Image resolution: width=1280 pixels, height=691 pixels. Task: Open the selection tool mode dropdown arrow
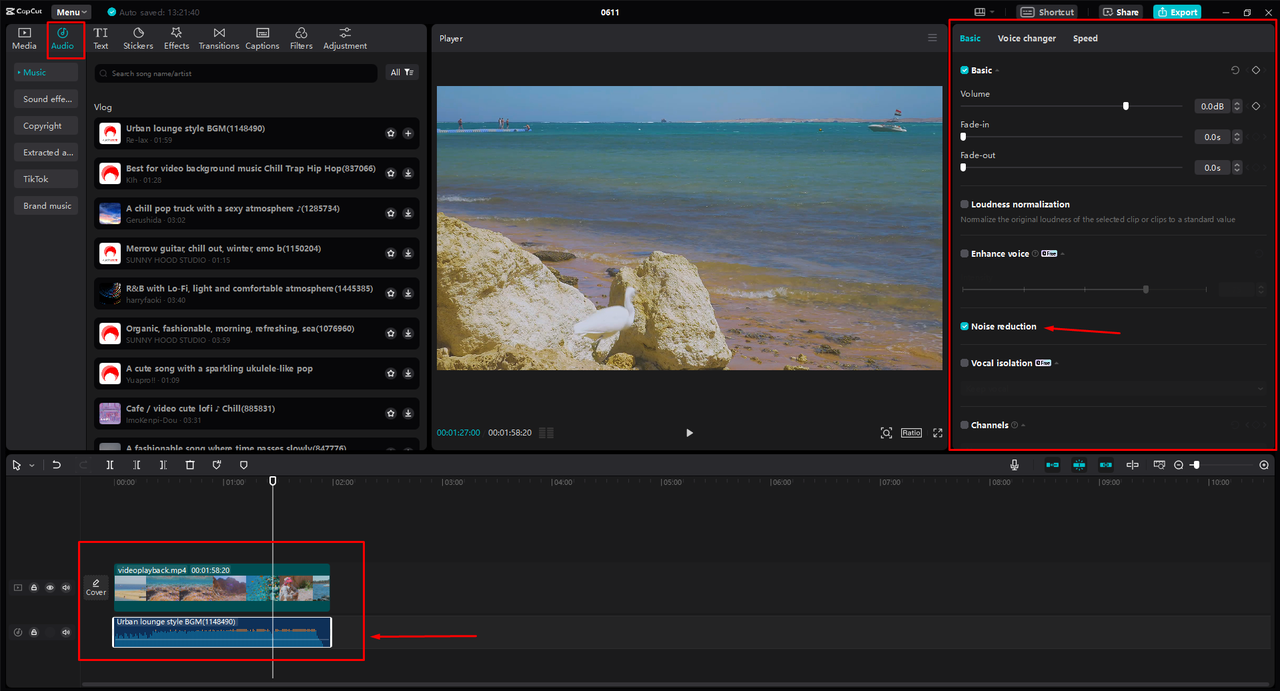click(31, 465)
